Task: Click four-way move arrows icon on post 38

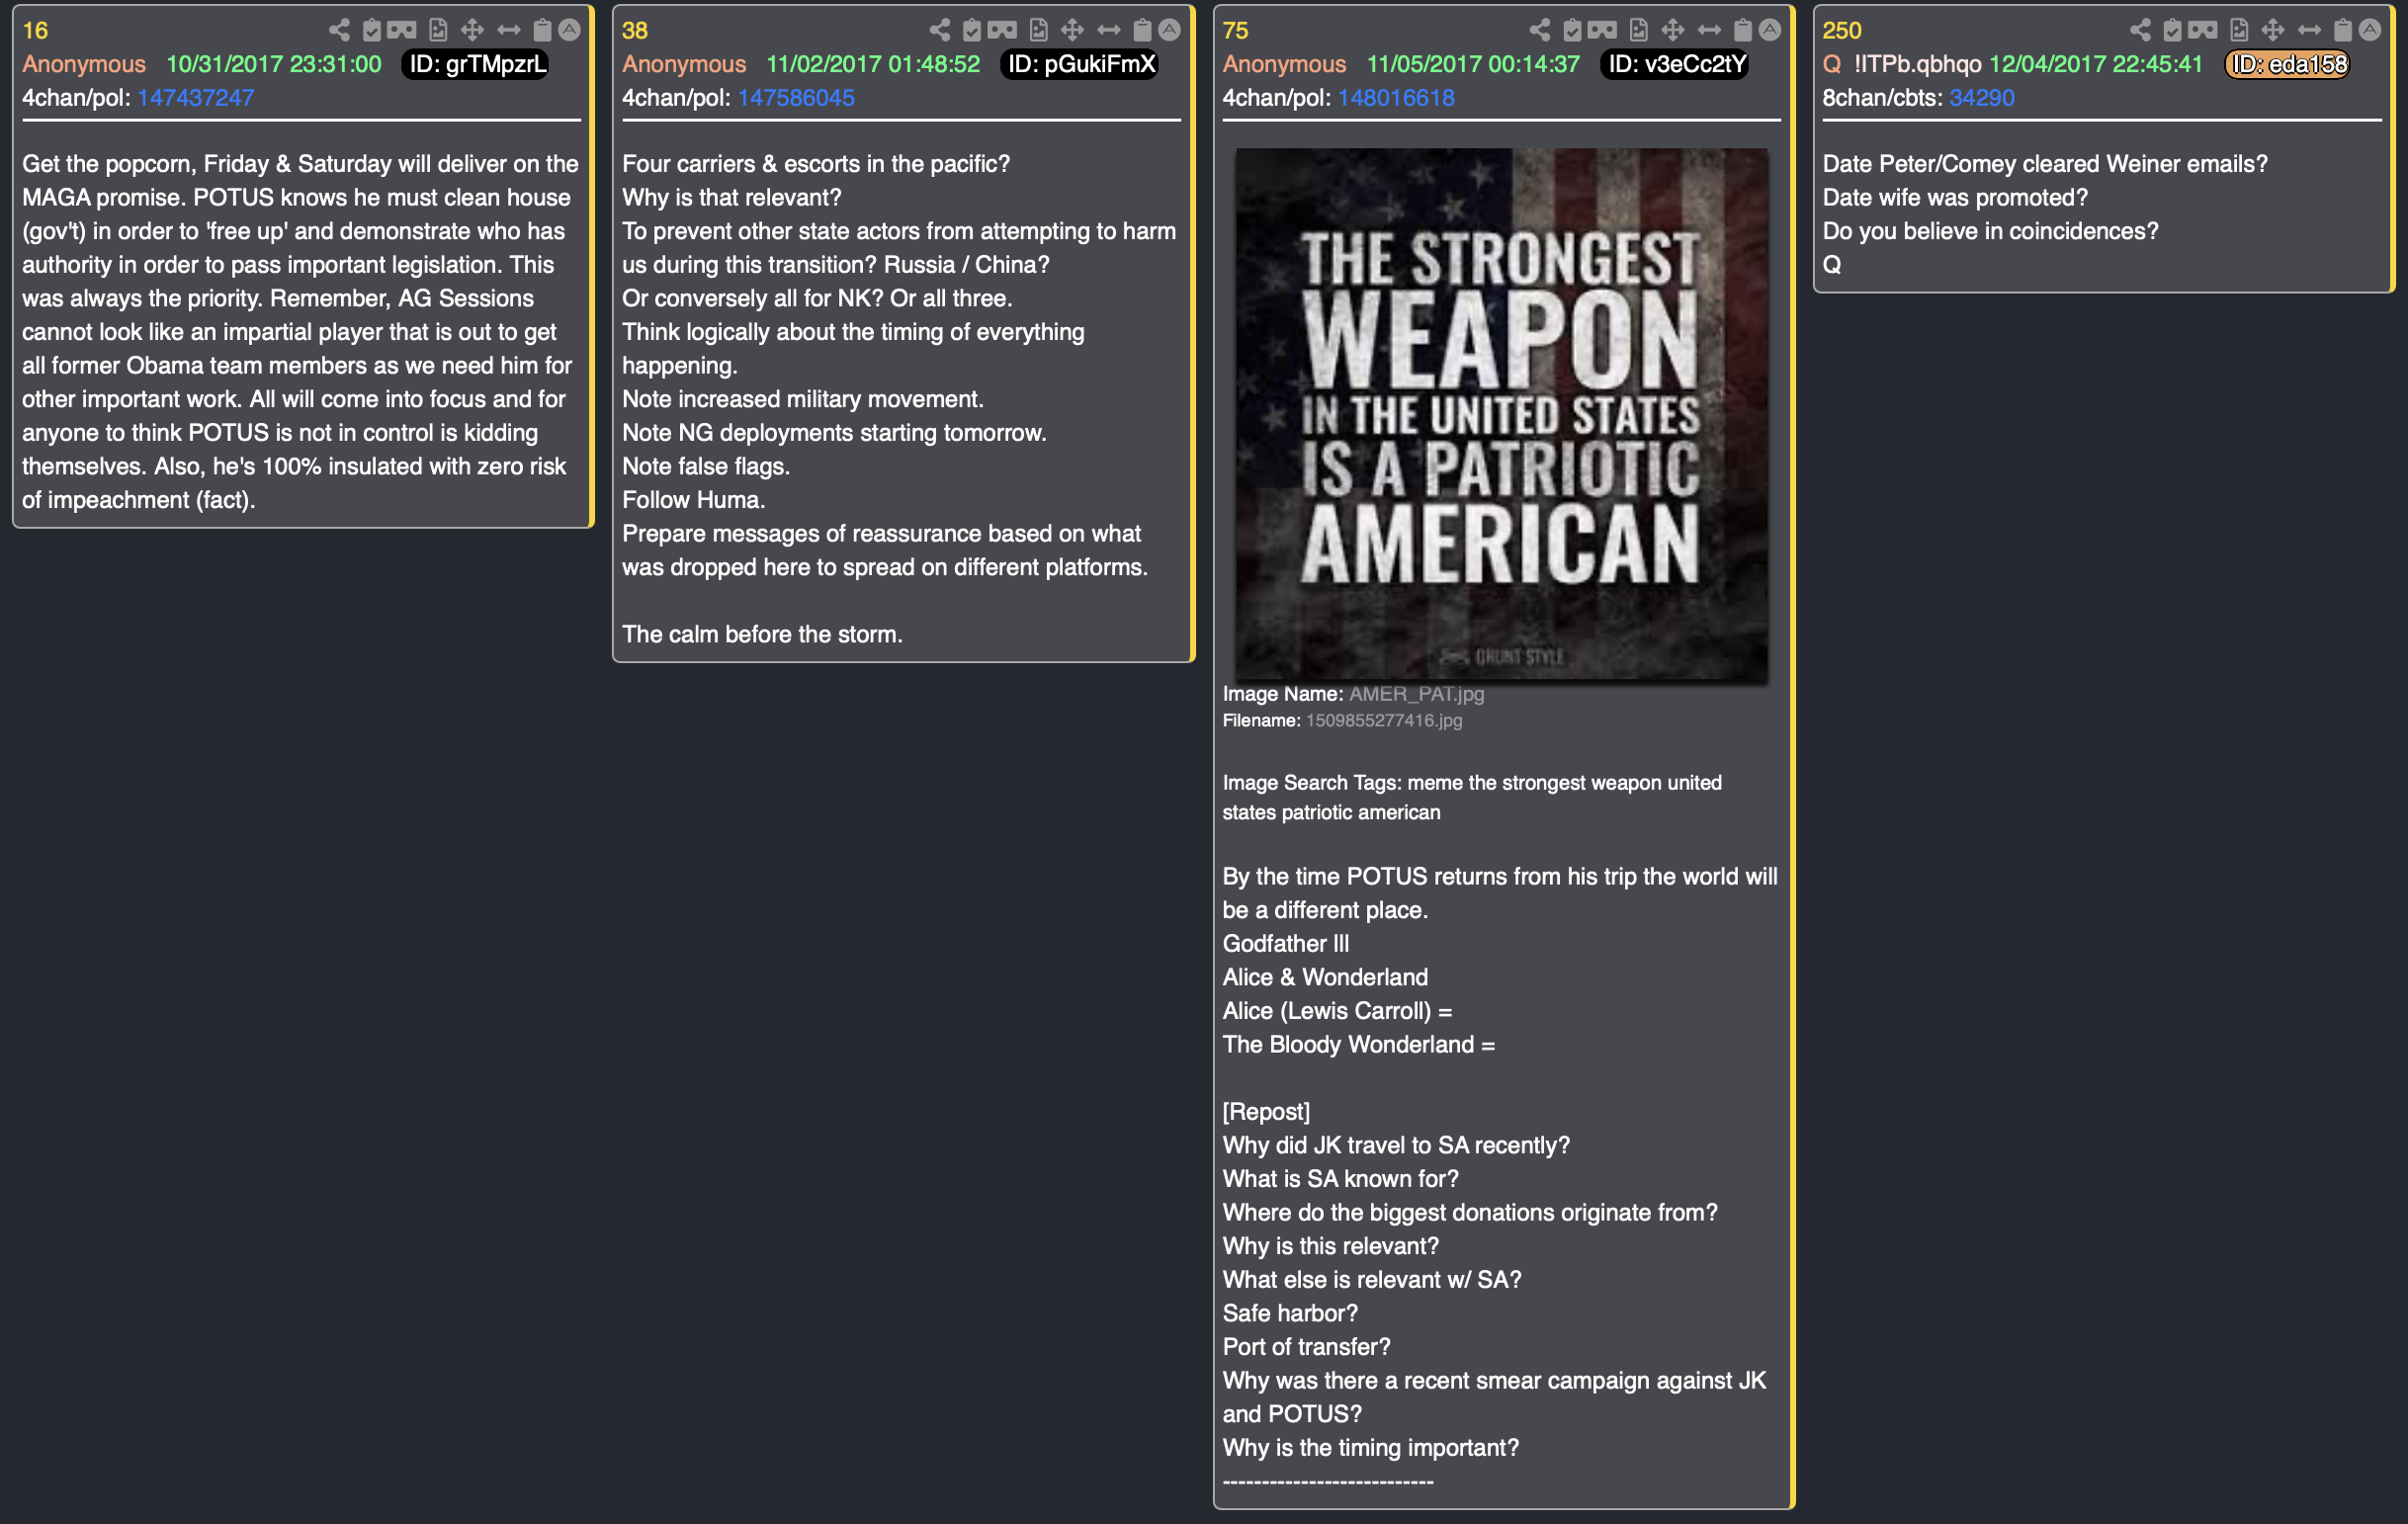Action: 1072,30
